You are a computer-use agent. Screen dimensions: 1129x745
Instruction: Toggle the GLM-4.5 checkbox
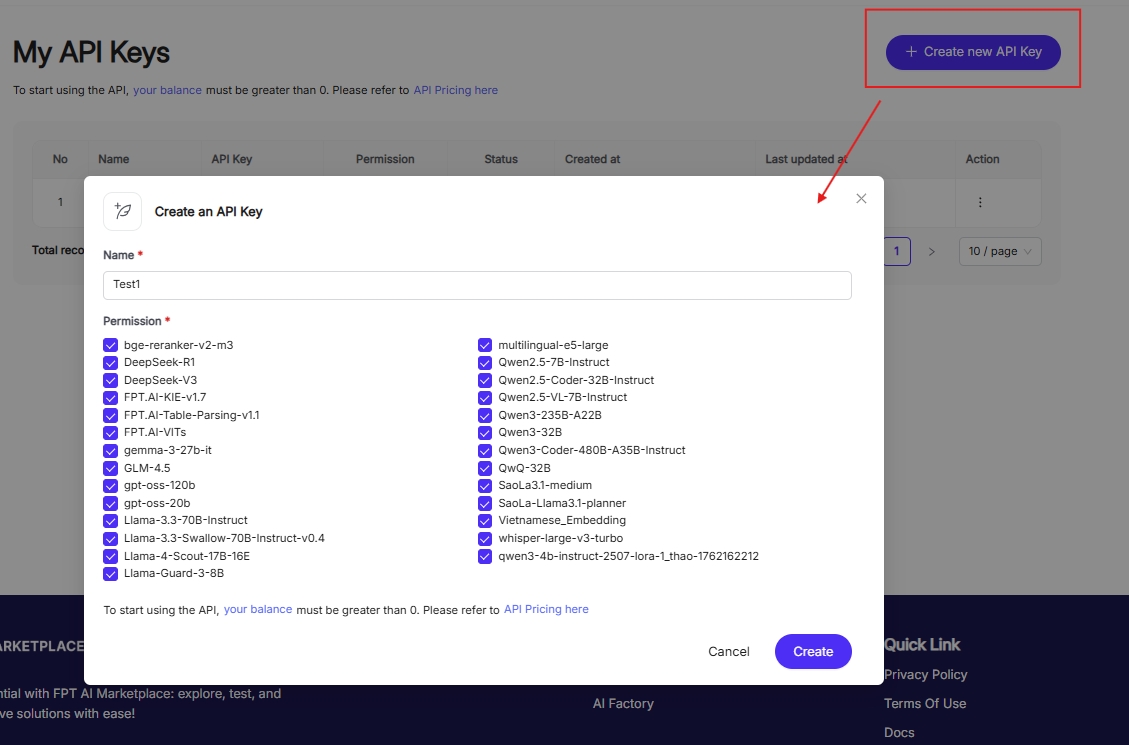(111, 468)
